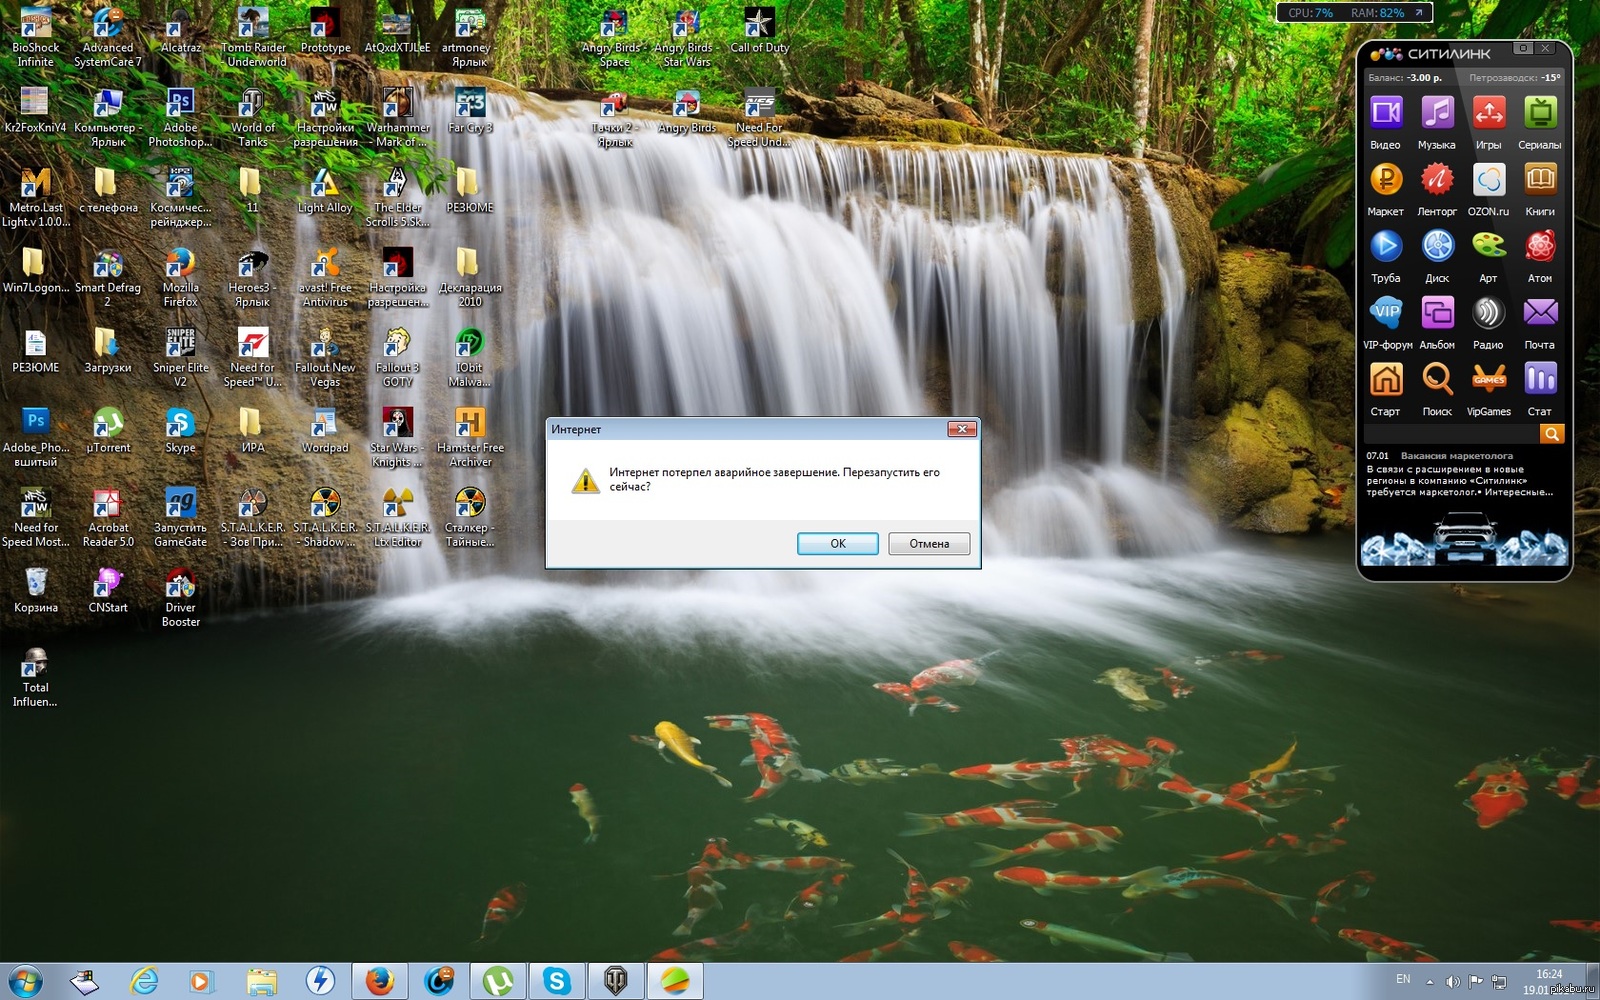Select the Корзина recycle bin desktop icon
Image resolution: width=1600 pixels, height=1000 pixels.
(x=36, y=589)
